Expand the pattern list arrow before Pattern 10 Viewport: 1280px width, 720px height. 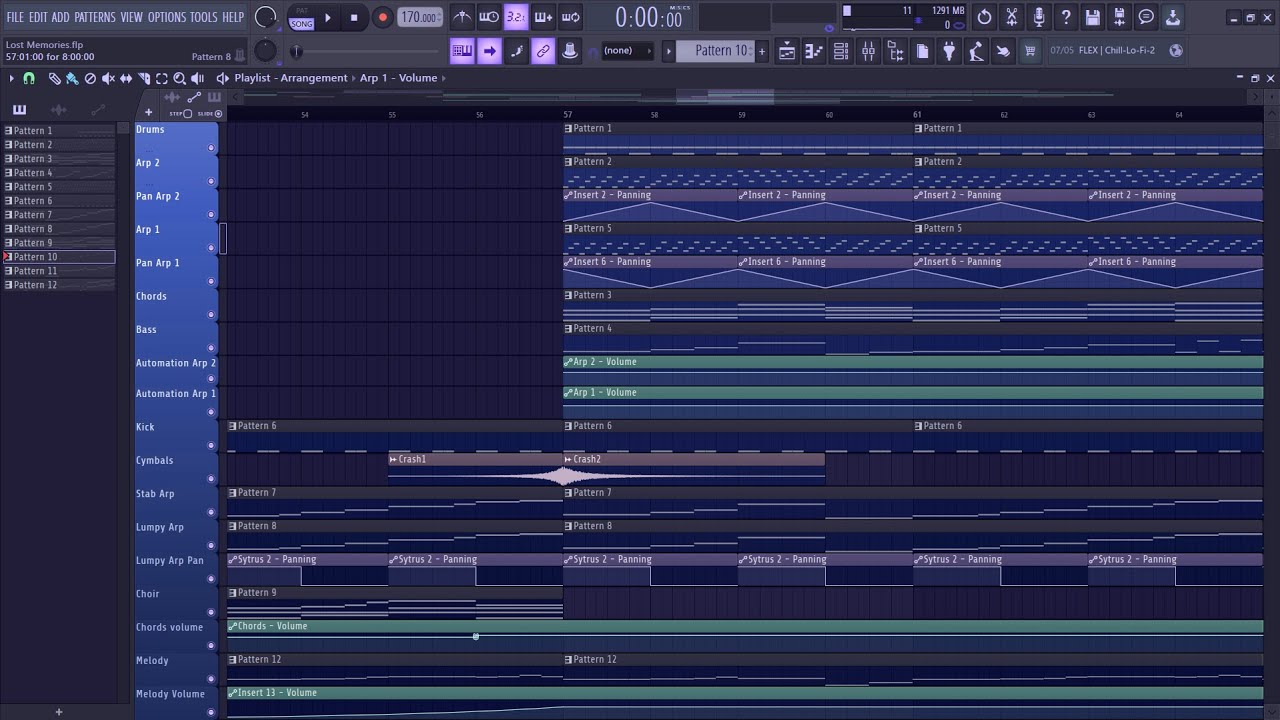(669, 51)
